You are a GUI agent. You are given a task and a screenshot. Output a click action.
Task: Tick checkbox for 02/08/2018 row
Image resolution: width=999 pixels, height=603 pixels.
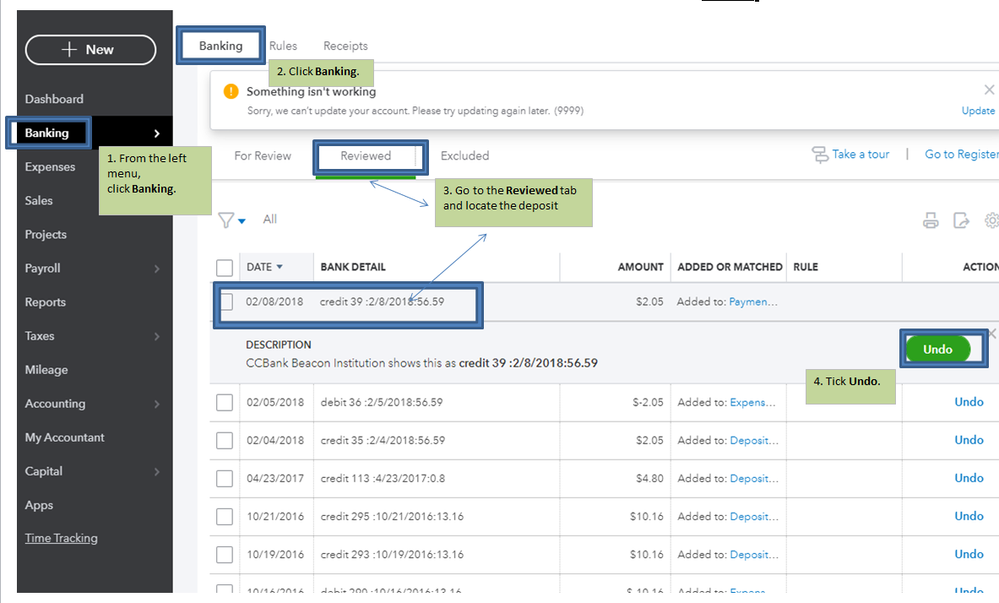coord(226,302)
